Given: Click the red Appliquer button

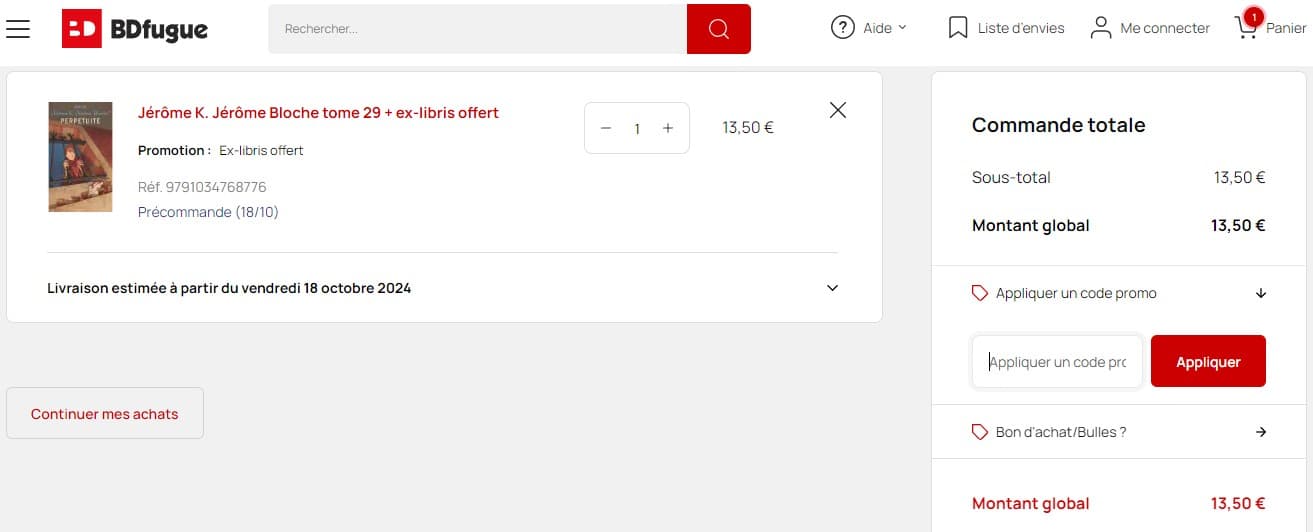Looking at the screenshot, I should click(x=1208, y=361).
